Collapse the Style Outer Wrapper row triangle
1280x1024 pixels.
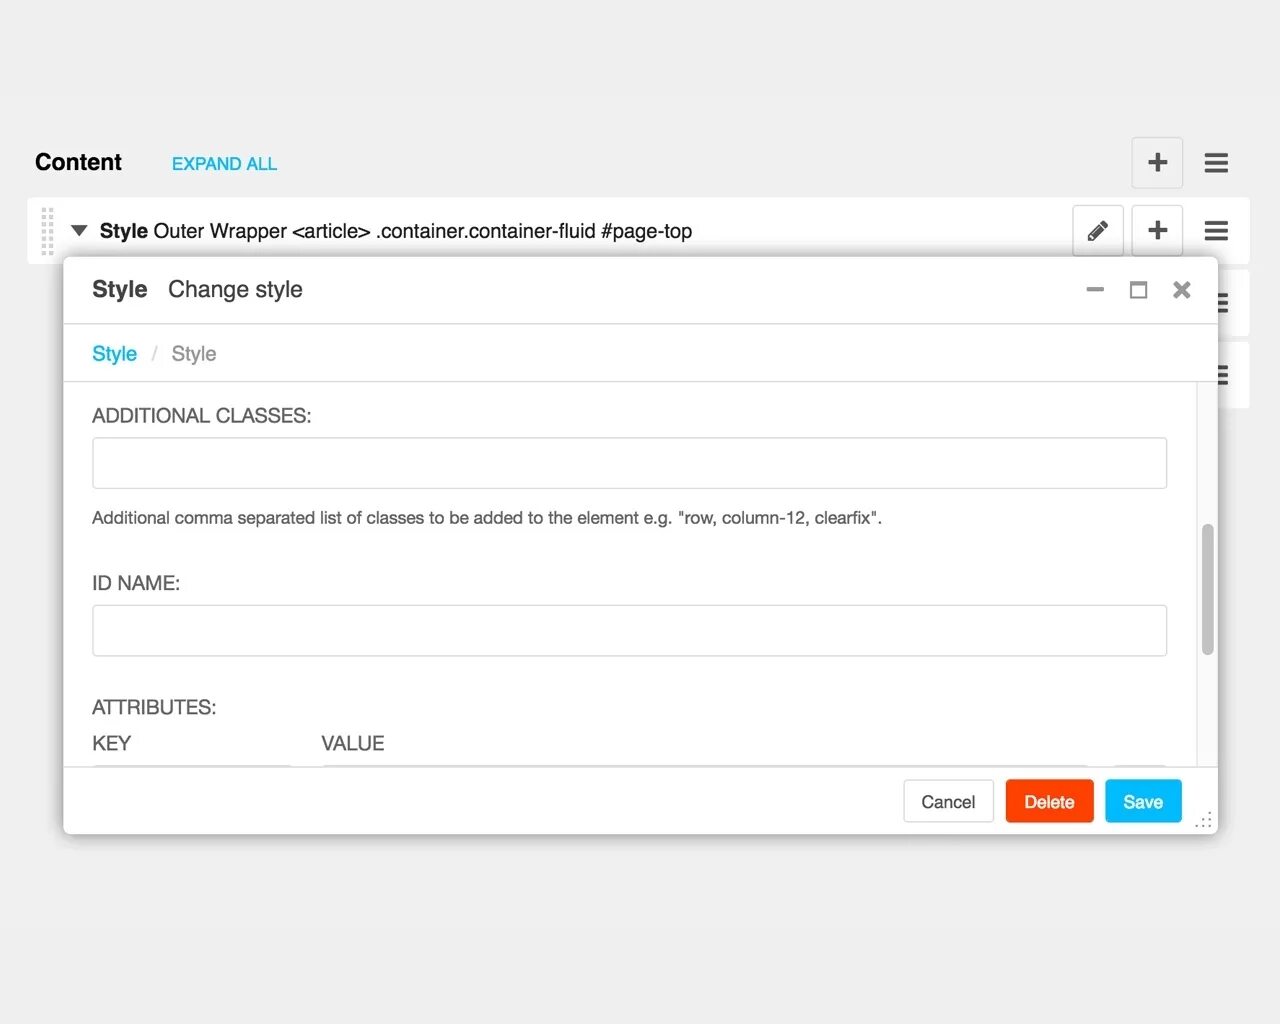pos(79,231)
